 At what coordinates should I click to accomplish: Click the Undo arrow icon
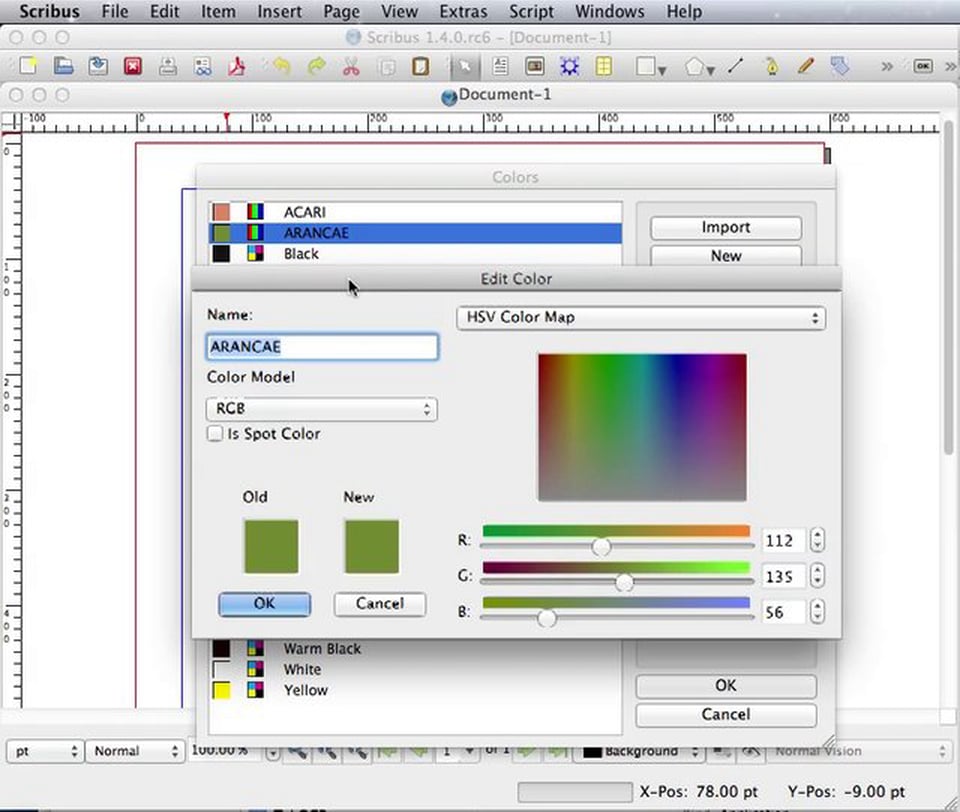[x=282, y=66]
